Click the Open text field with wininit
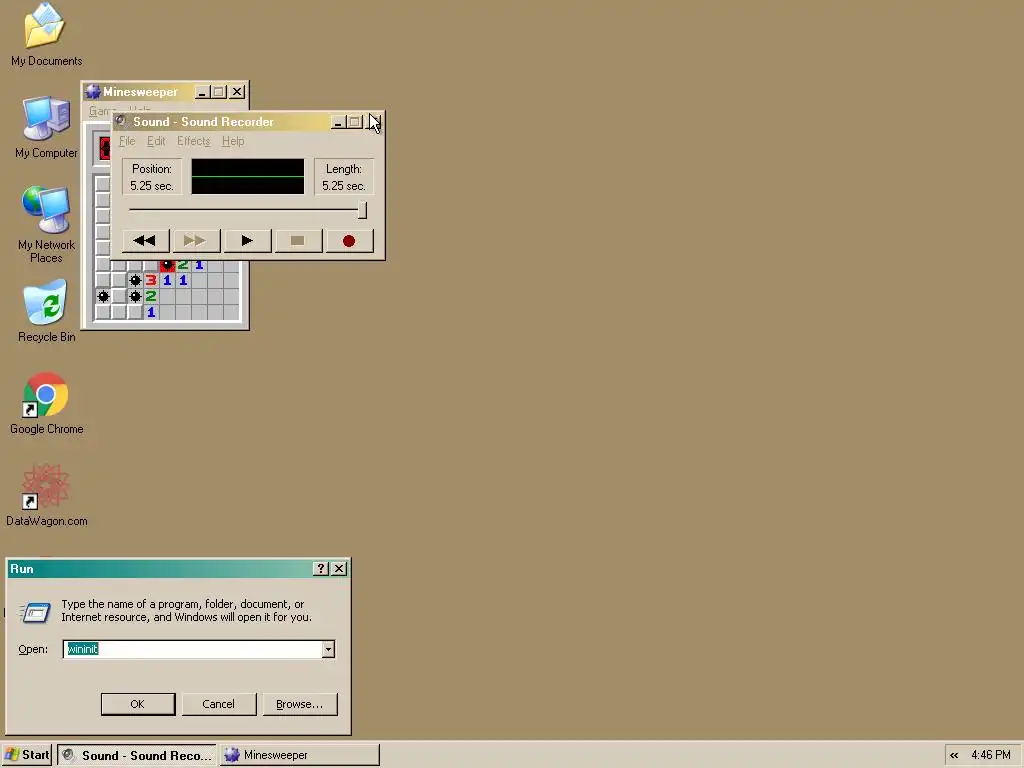Image resolution: width=1024 pixels, height=768 pixels. click(193, 649)
